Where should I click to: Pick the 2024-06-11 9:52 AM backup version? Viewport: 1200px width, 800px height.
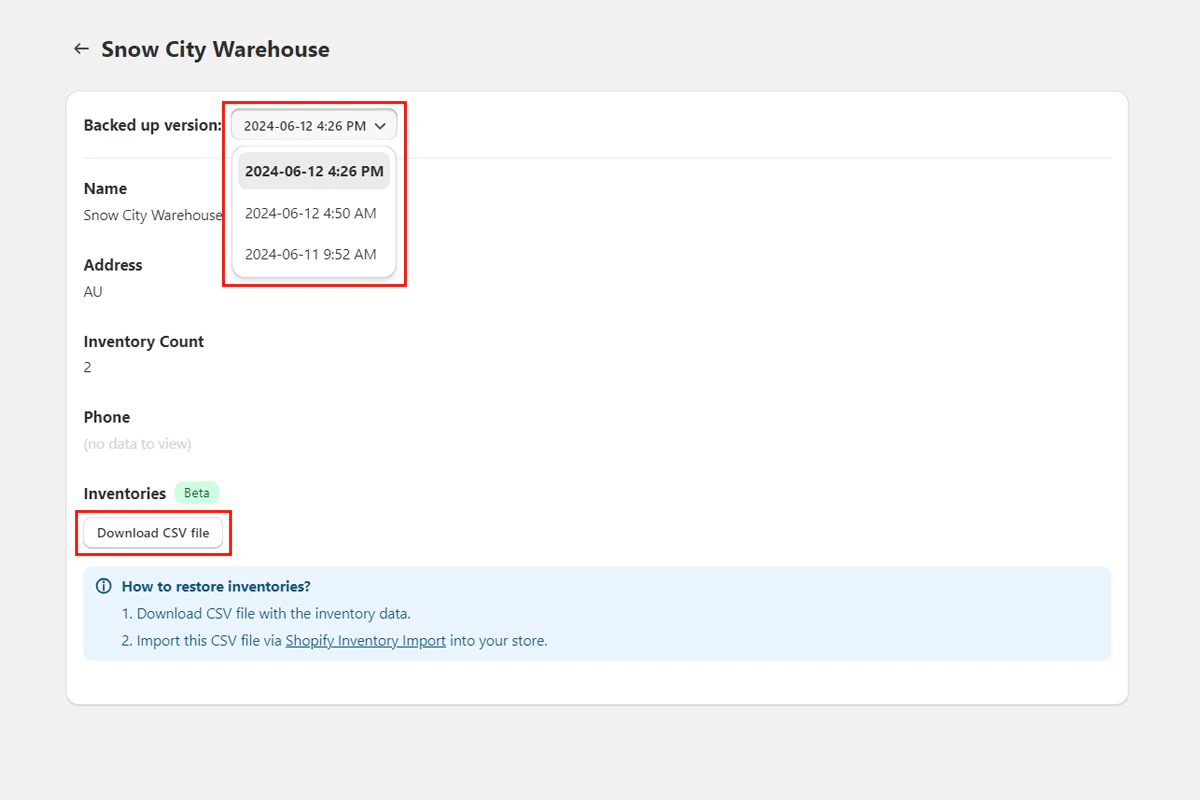coord(311,254)
